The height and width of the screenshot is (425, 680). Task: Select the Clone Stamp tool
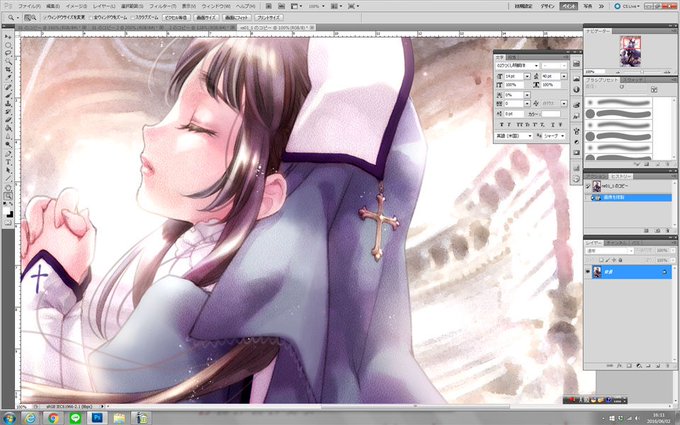coord(8,104)
